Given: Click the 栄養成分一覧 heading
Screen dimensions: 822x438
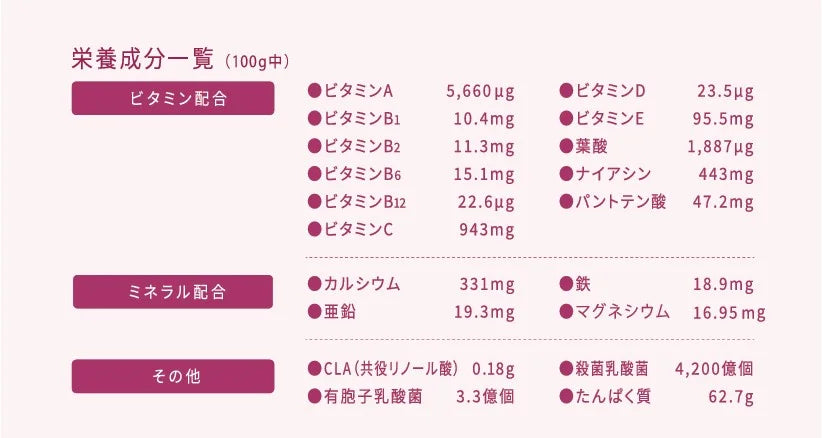Looking at the screenshot, I should coord(143,58).
